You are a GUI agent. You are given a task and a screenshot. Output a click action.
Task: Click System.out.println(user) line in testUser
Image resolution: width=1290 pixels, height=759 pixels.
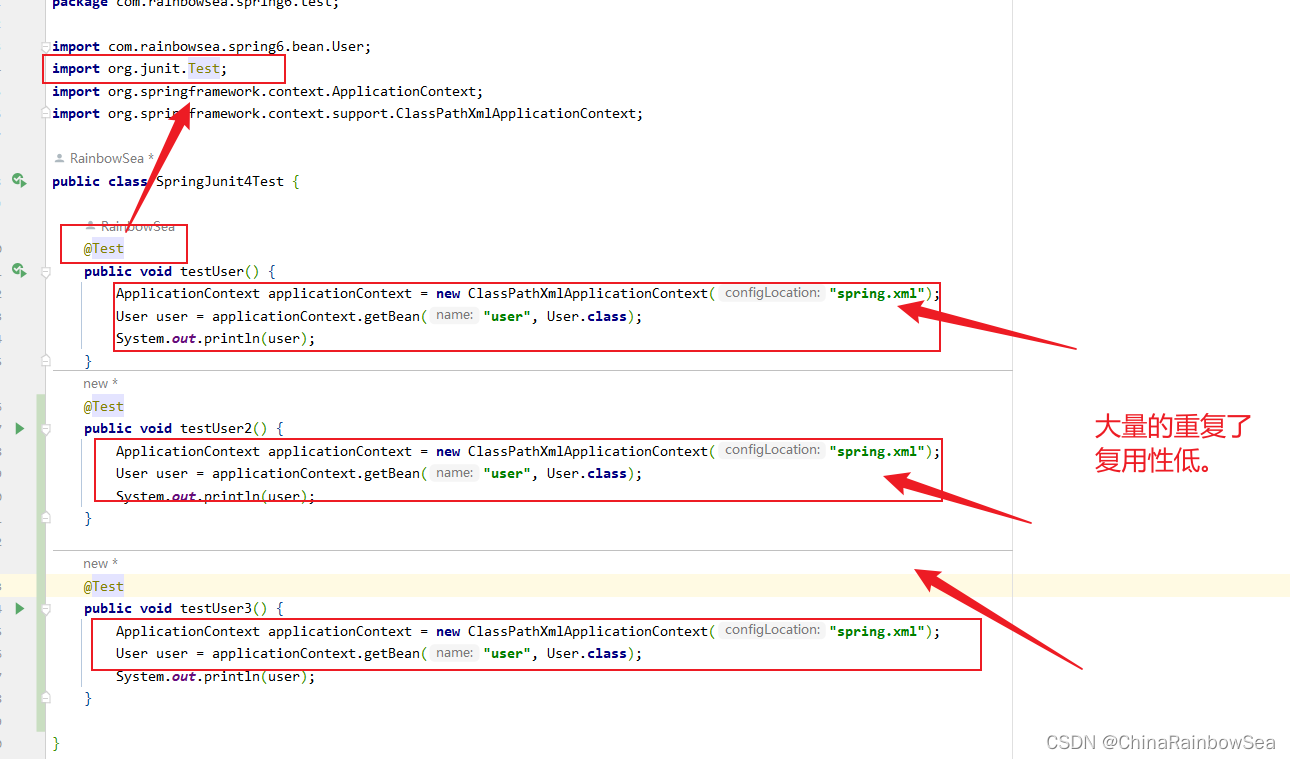[216, 338]
